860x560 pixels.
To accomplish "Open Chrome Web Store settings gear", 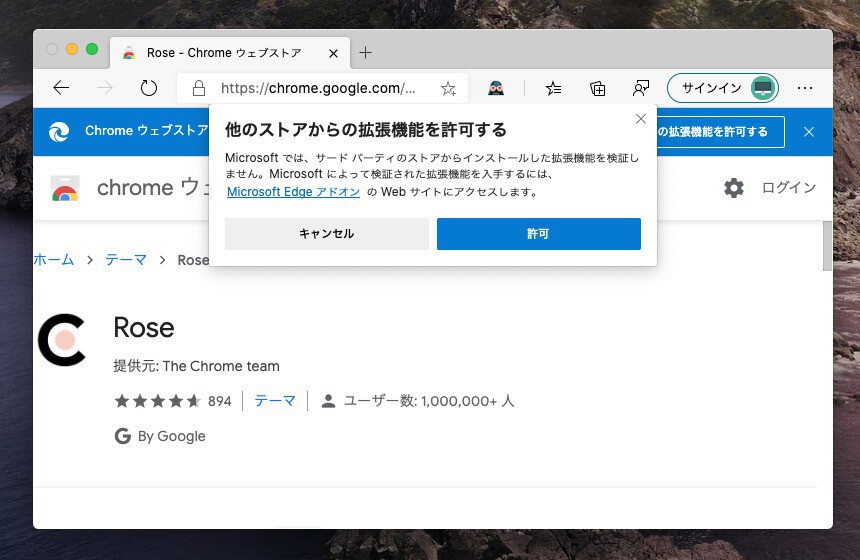I will click(734, 188).
